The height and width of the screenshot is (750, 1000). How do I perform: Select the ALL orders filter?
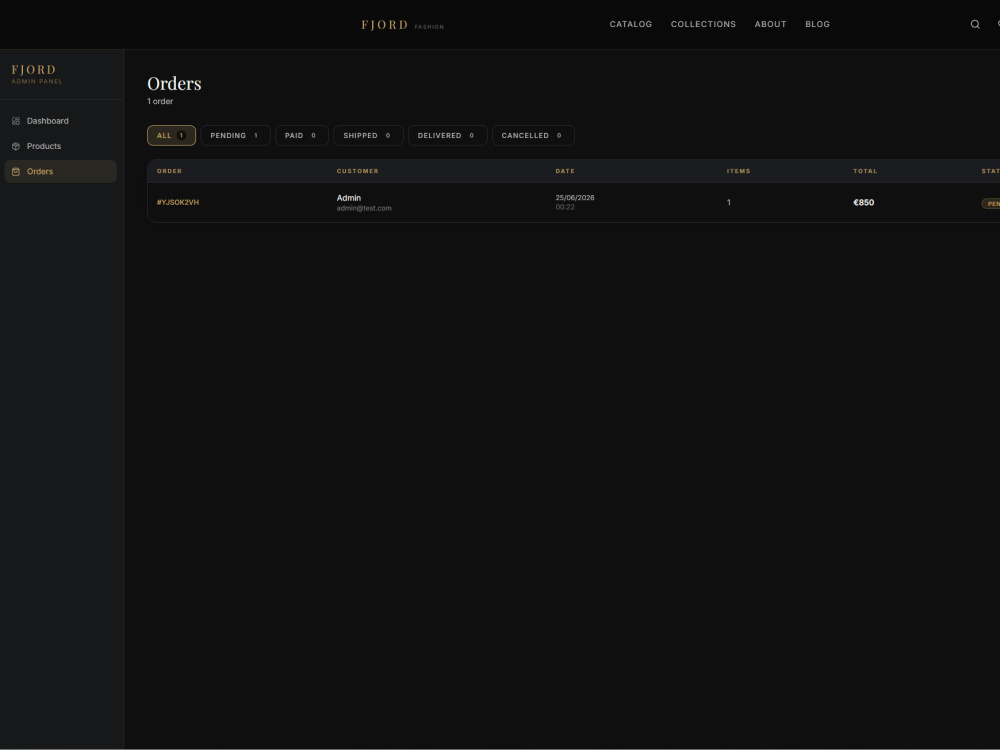coord(172,135)
